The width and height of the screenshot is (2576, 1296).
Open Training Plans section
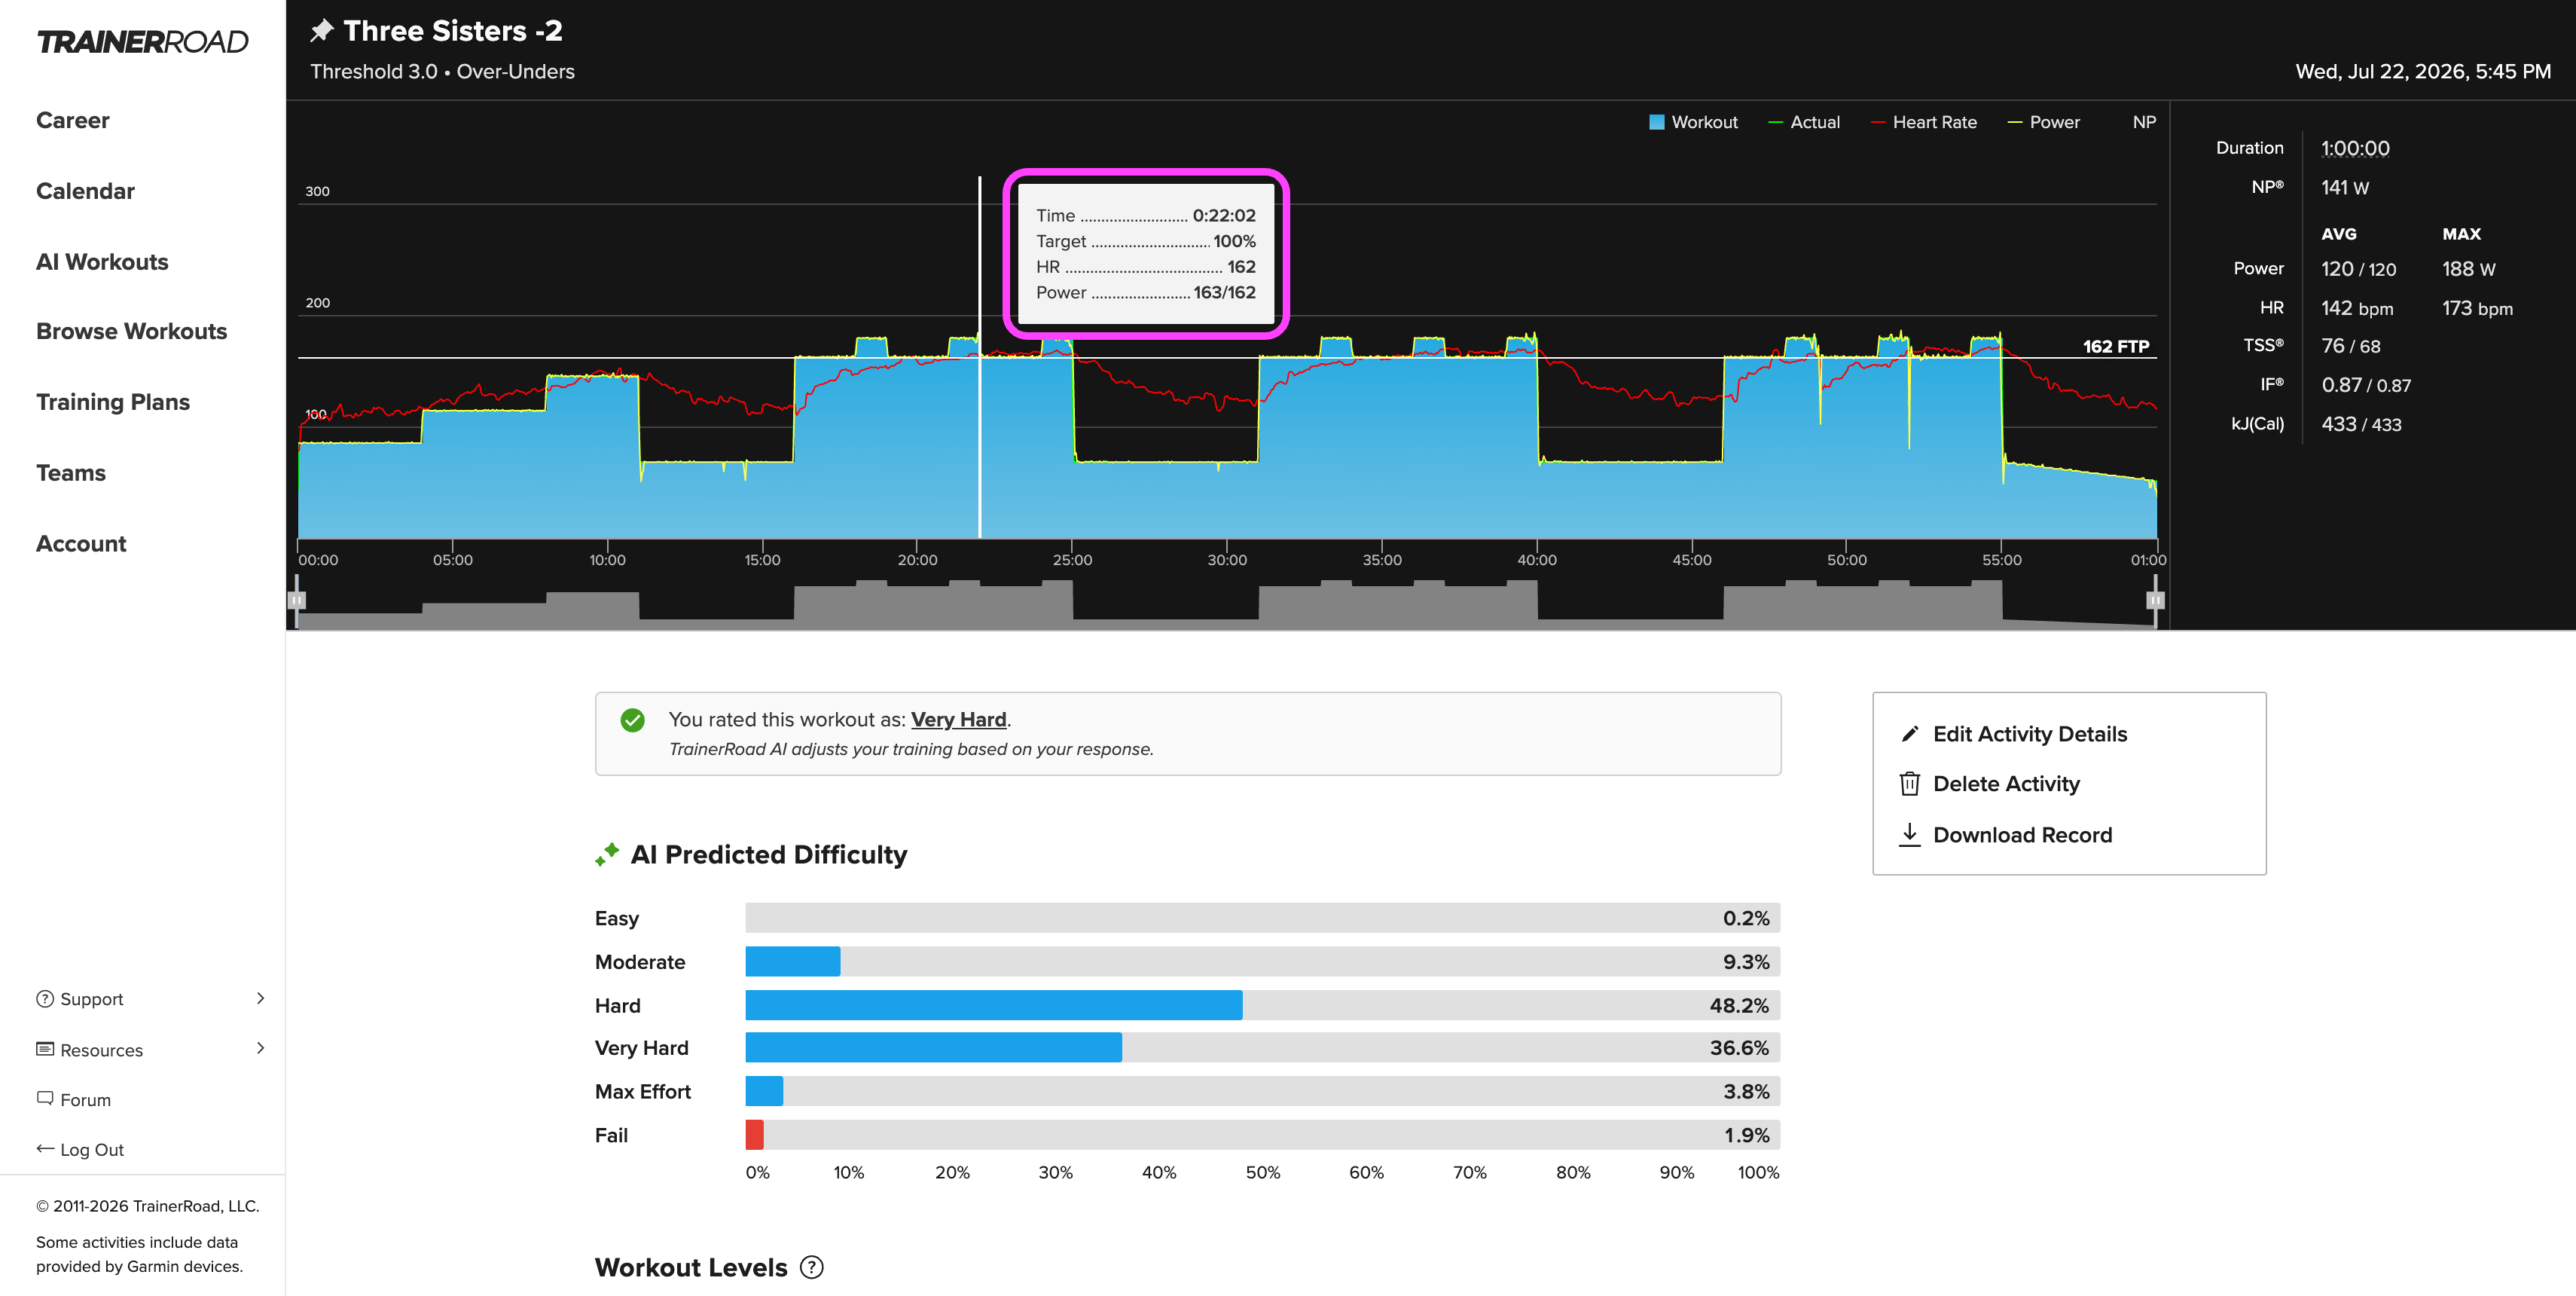pyautogui.click(x=113, y=402)
